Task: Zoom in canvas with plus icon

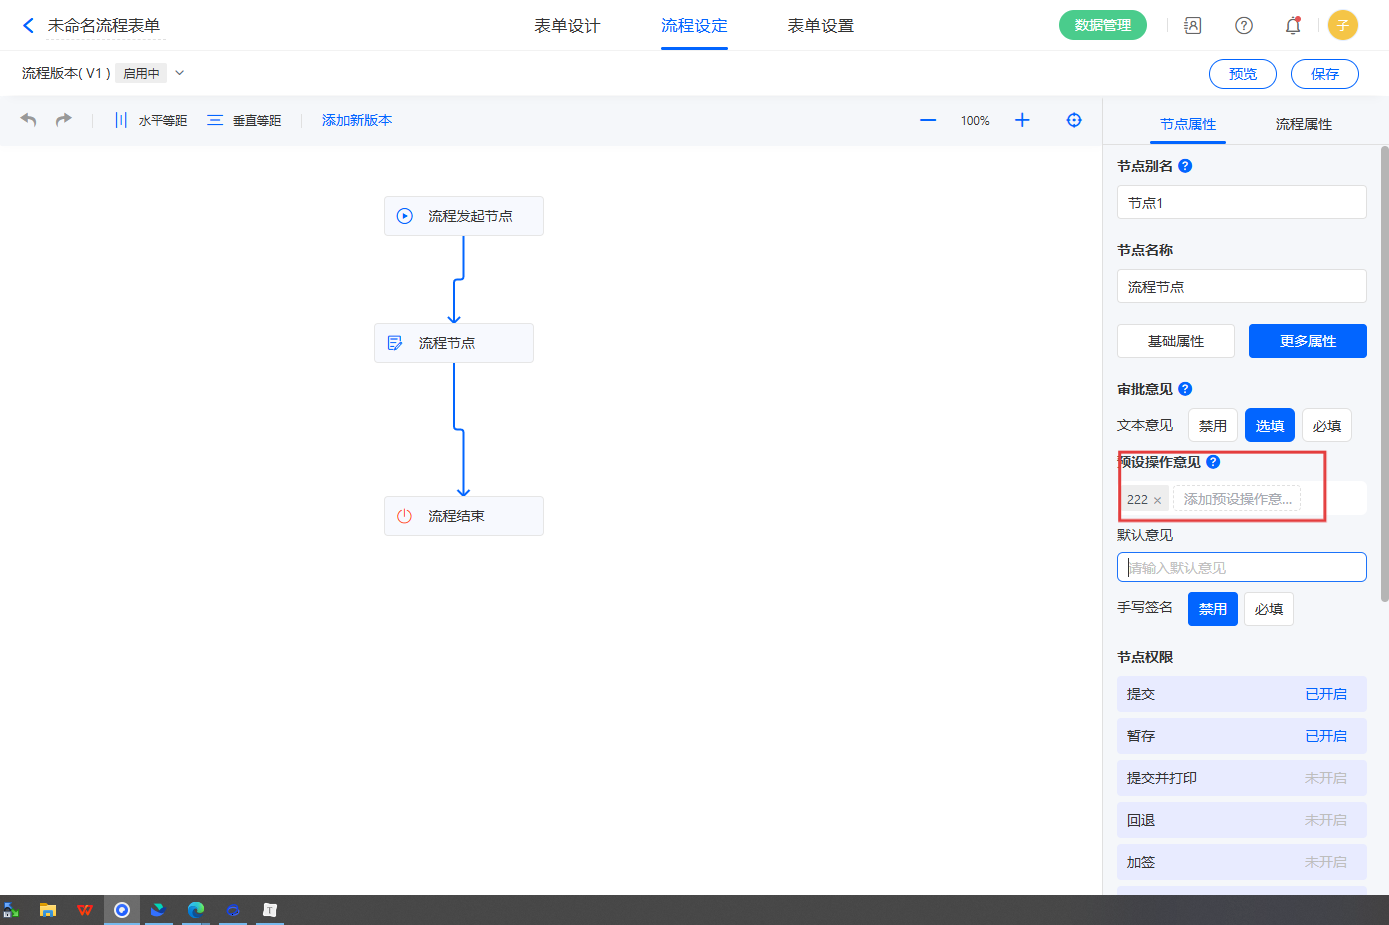Action: pyautogui.click(x=1022, y=120)
